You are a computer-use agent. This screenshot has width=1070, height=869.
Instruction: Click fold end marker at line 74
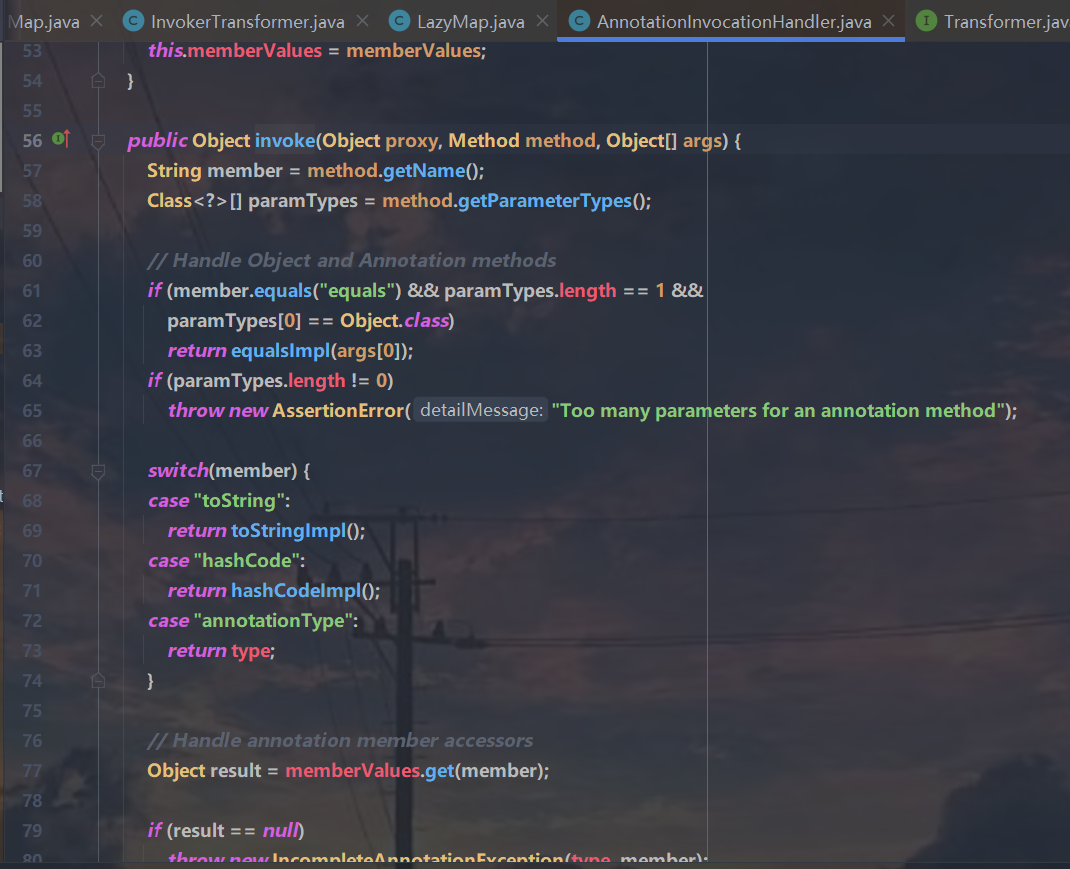pyautogui.click(x=98, y=680)
